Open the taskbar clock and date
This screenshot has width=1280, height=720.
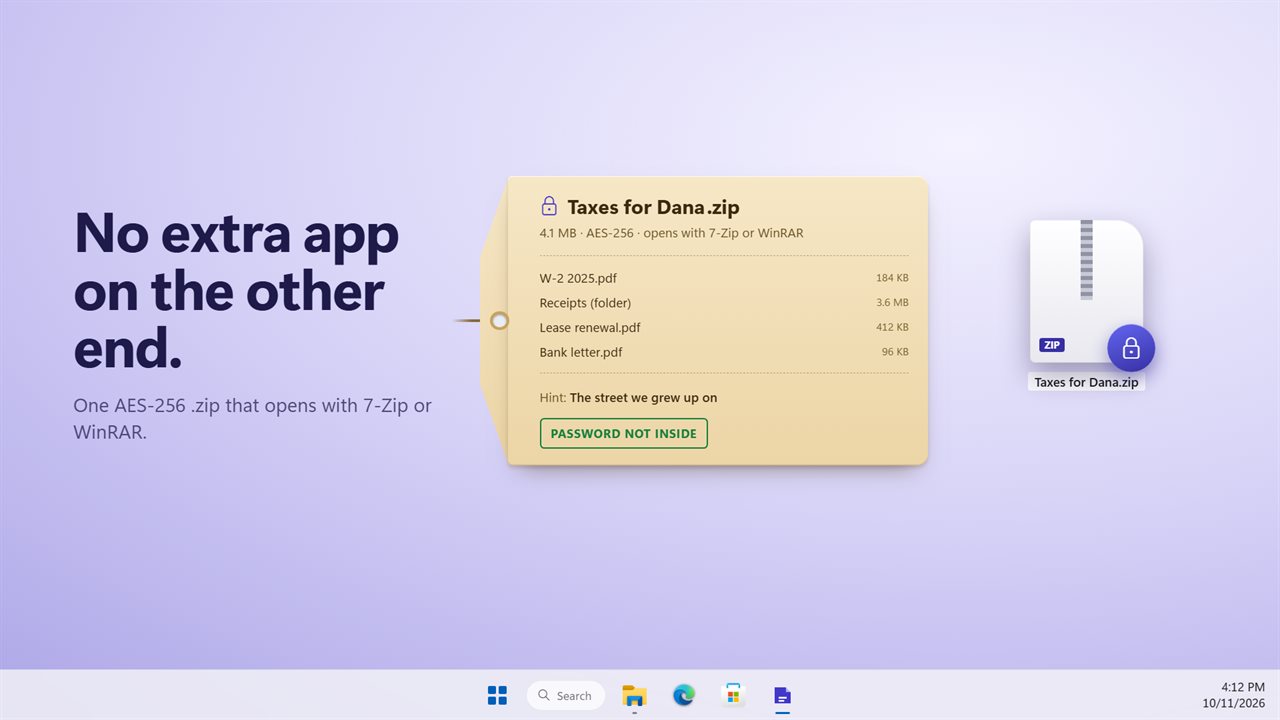pyautogui.click(x=1233, y=695)
